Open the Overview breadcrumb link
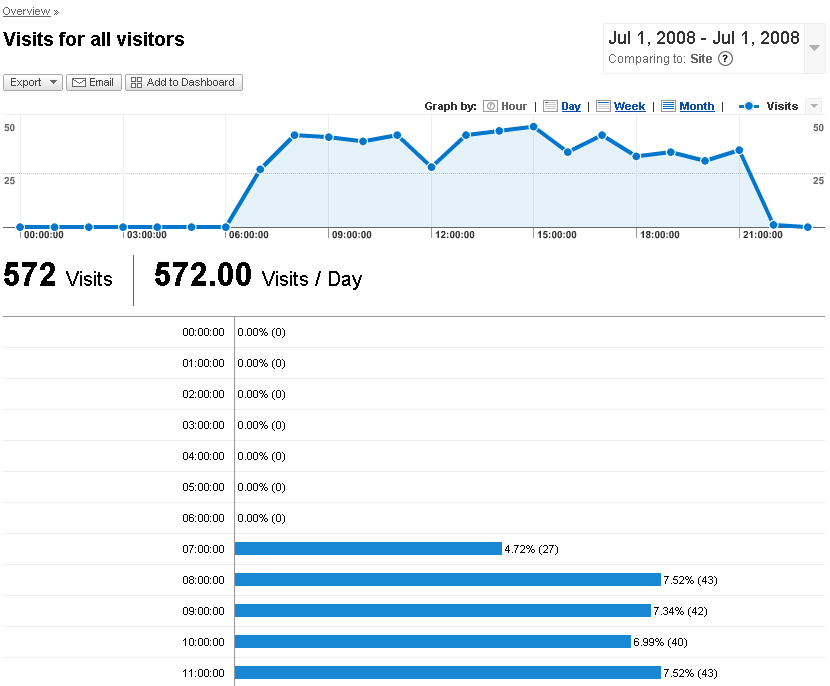The width and height of the screenshot is (830, 686). (x=26, y=11)
